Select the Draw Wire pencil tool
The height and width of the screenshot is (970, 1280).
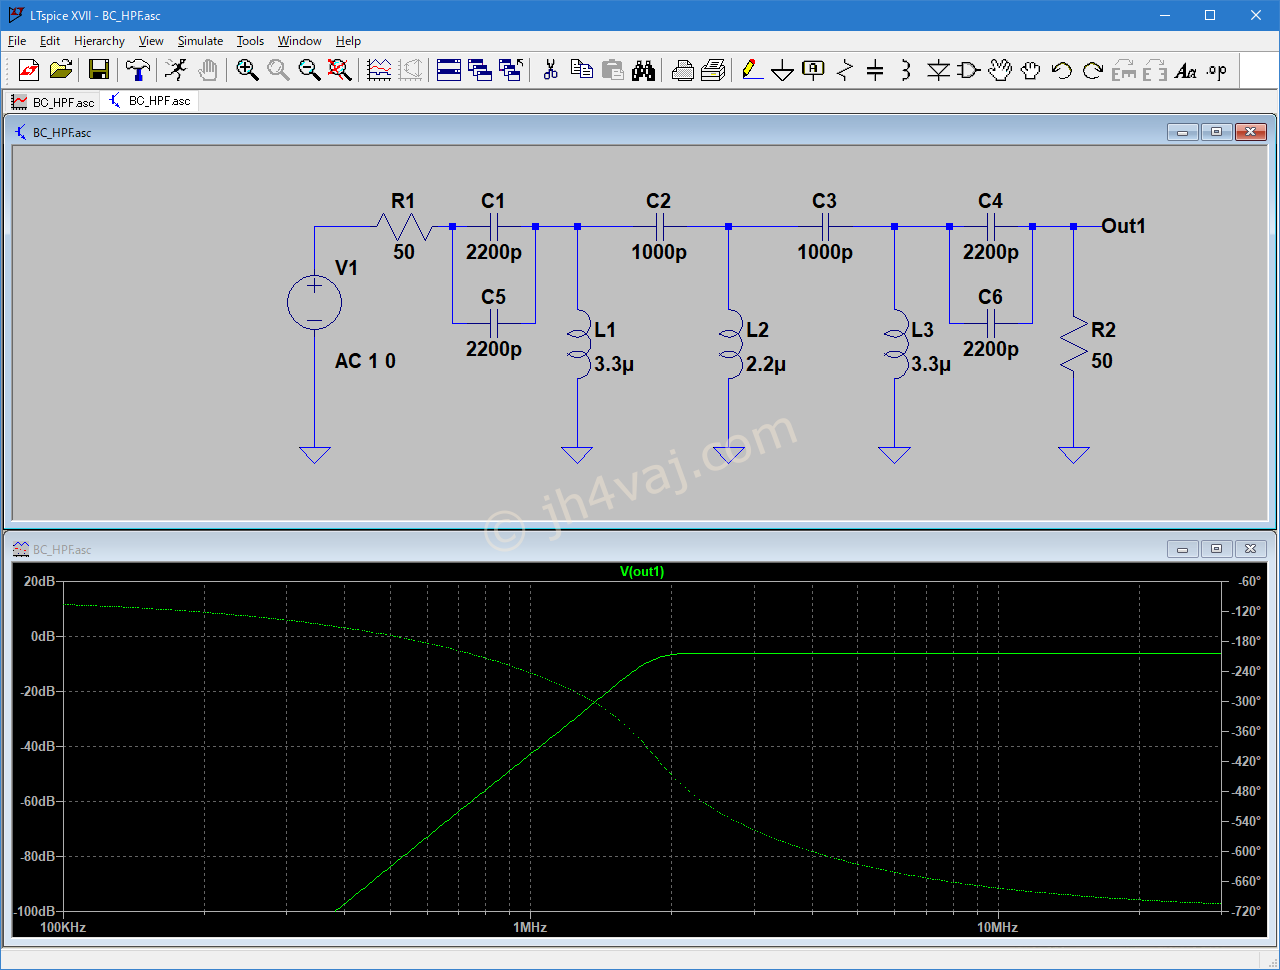752,70
